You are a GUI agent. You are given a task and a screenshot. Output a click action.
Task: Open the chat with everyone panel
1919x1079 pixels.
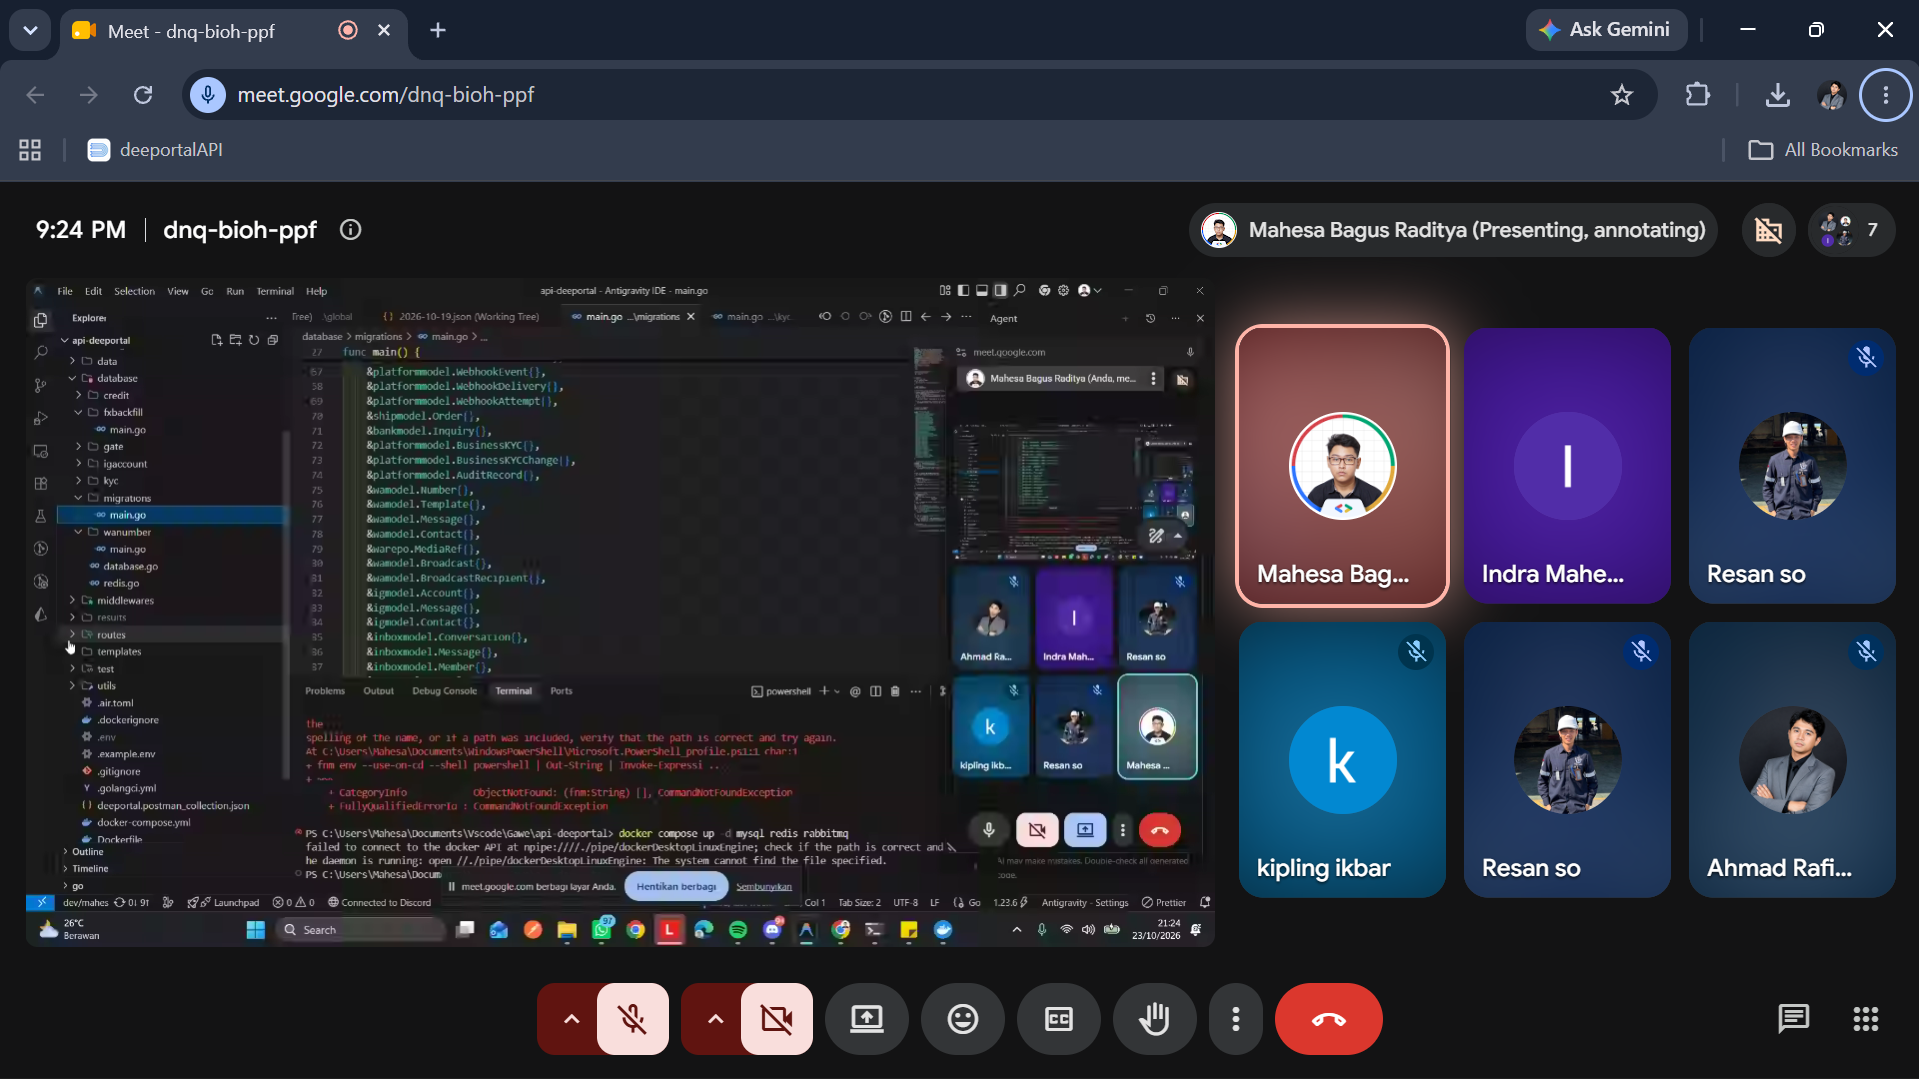point(1793,1019)
